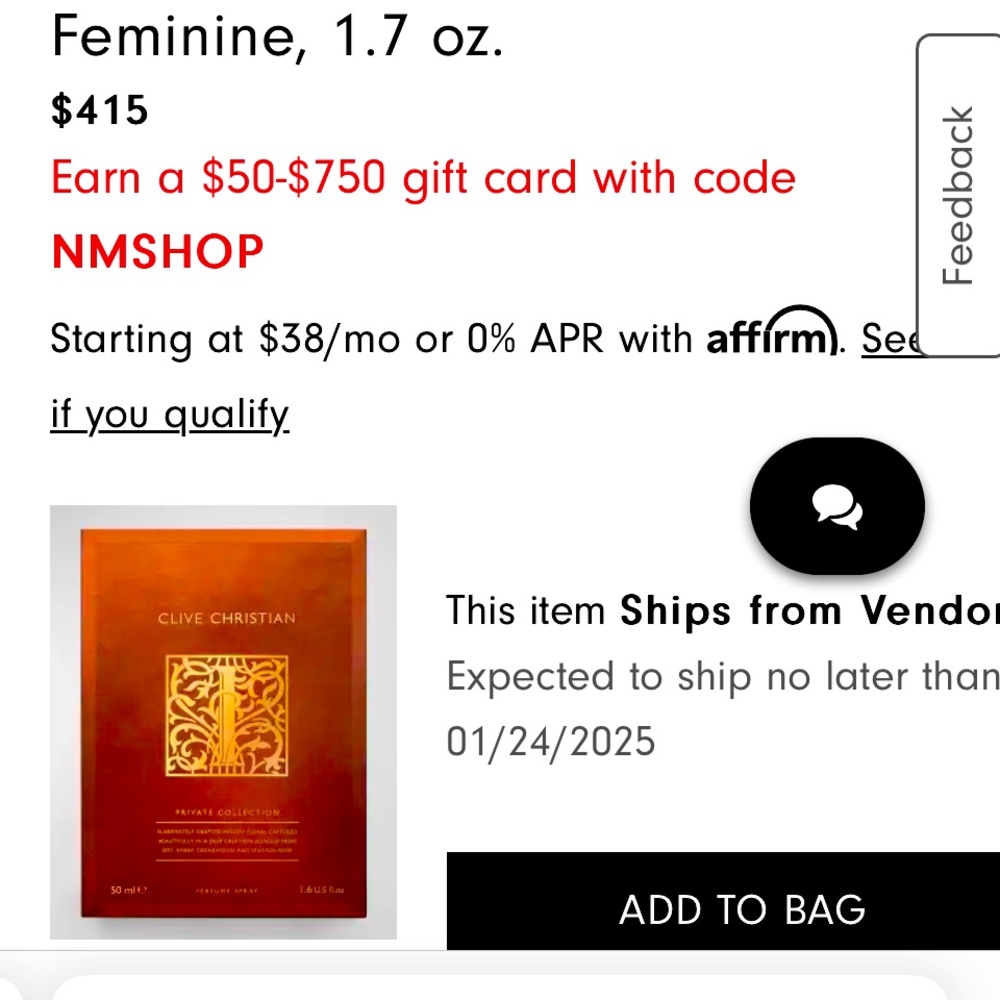Click the $415 price
This screenshot has height=1000, width=1000.
tap(100, 111)
